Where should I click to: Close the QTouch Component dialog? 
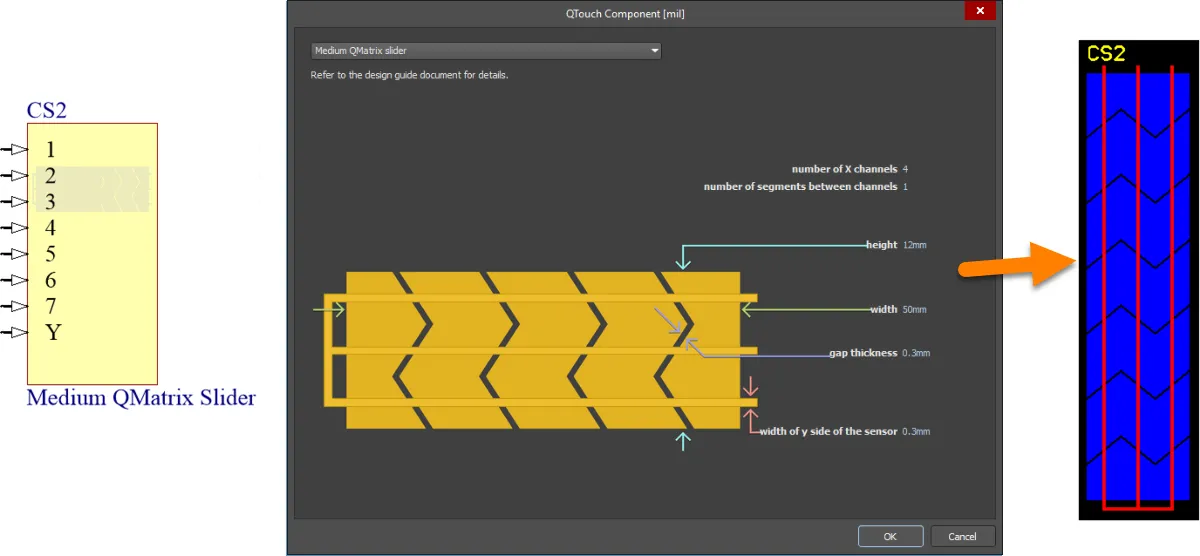coord(978,12)
